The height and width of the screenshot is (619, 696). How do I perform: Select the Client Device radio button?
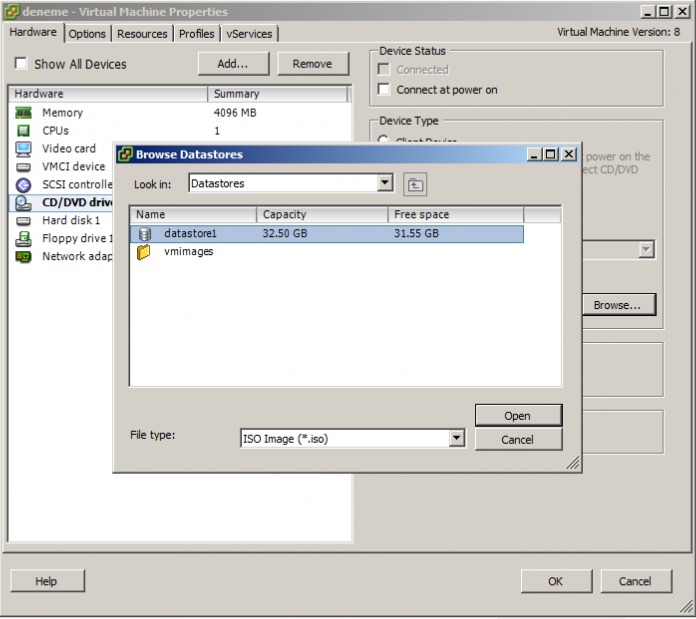[385, 141]
